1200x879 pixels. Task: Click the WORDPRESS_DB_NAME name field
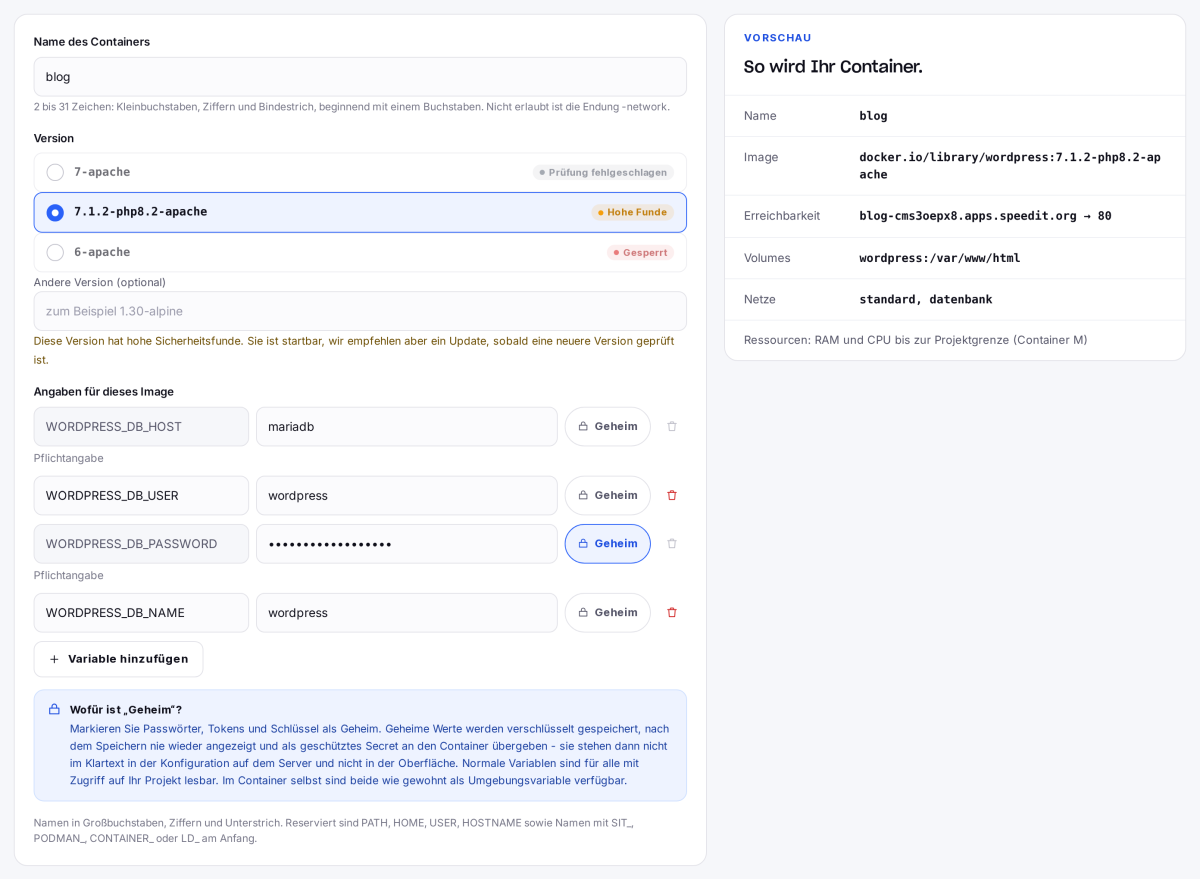[141, 612]
